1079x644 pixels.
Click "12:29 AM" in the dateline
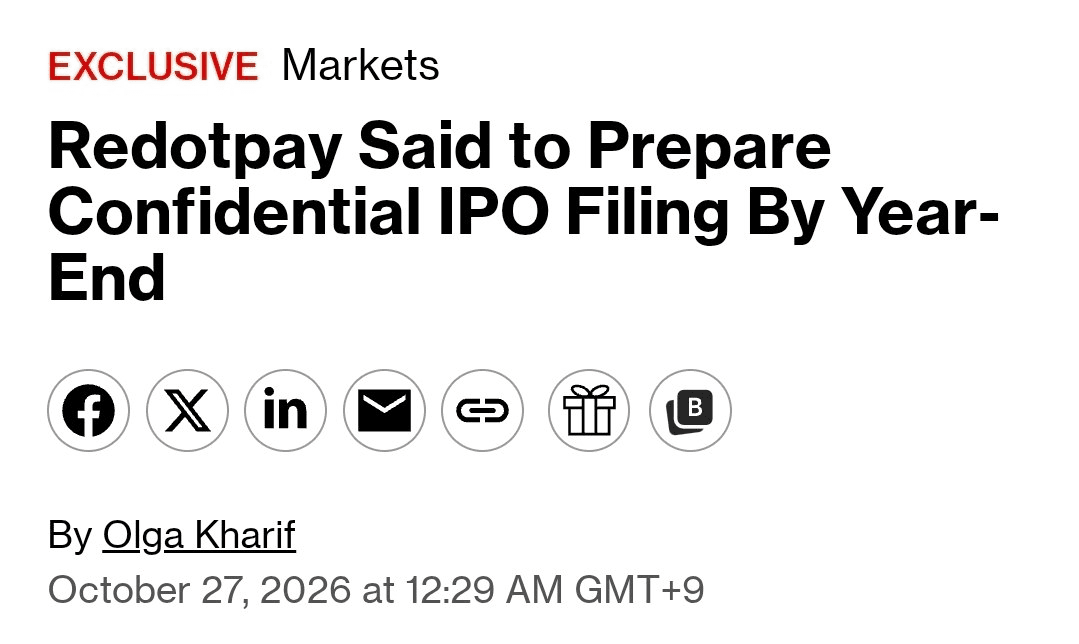[484, 590]
